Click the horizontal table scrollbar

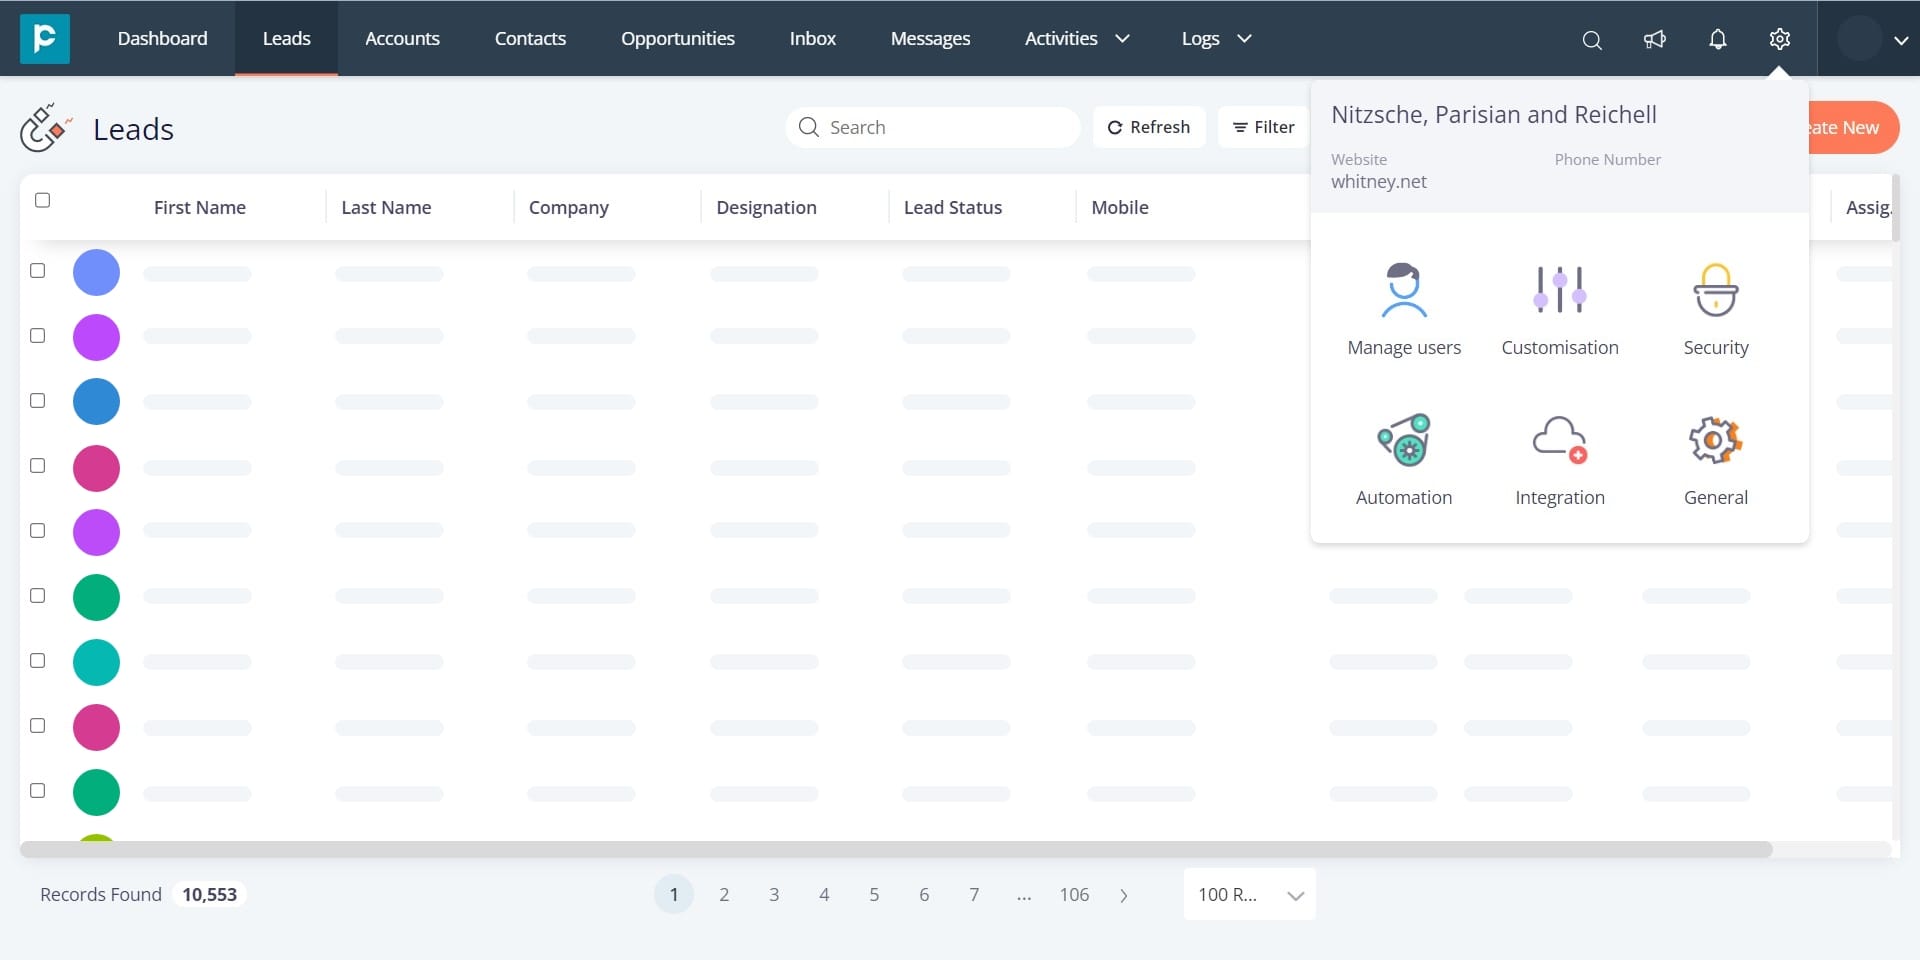[x=896, y=849]
